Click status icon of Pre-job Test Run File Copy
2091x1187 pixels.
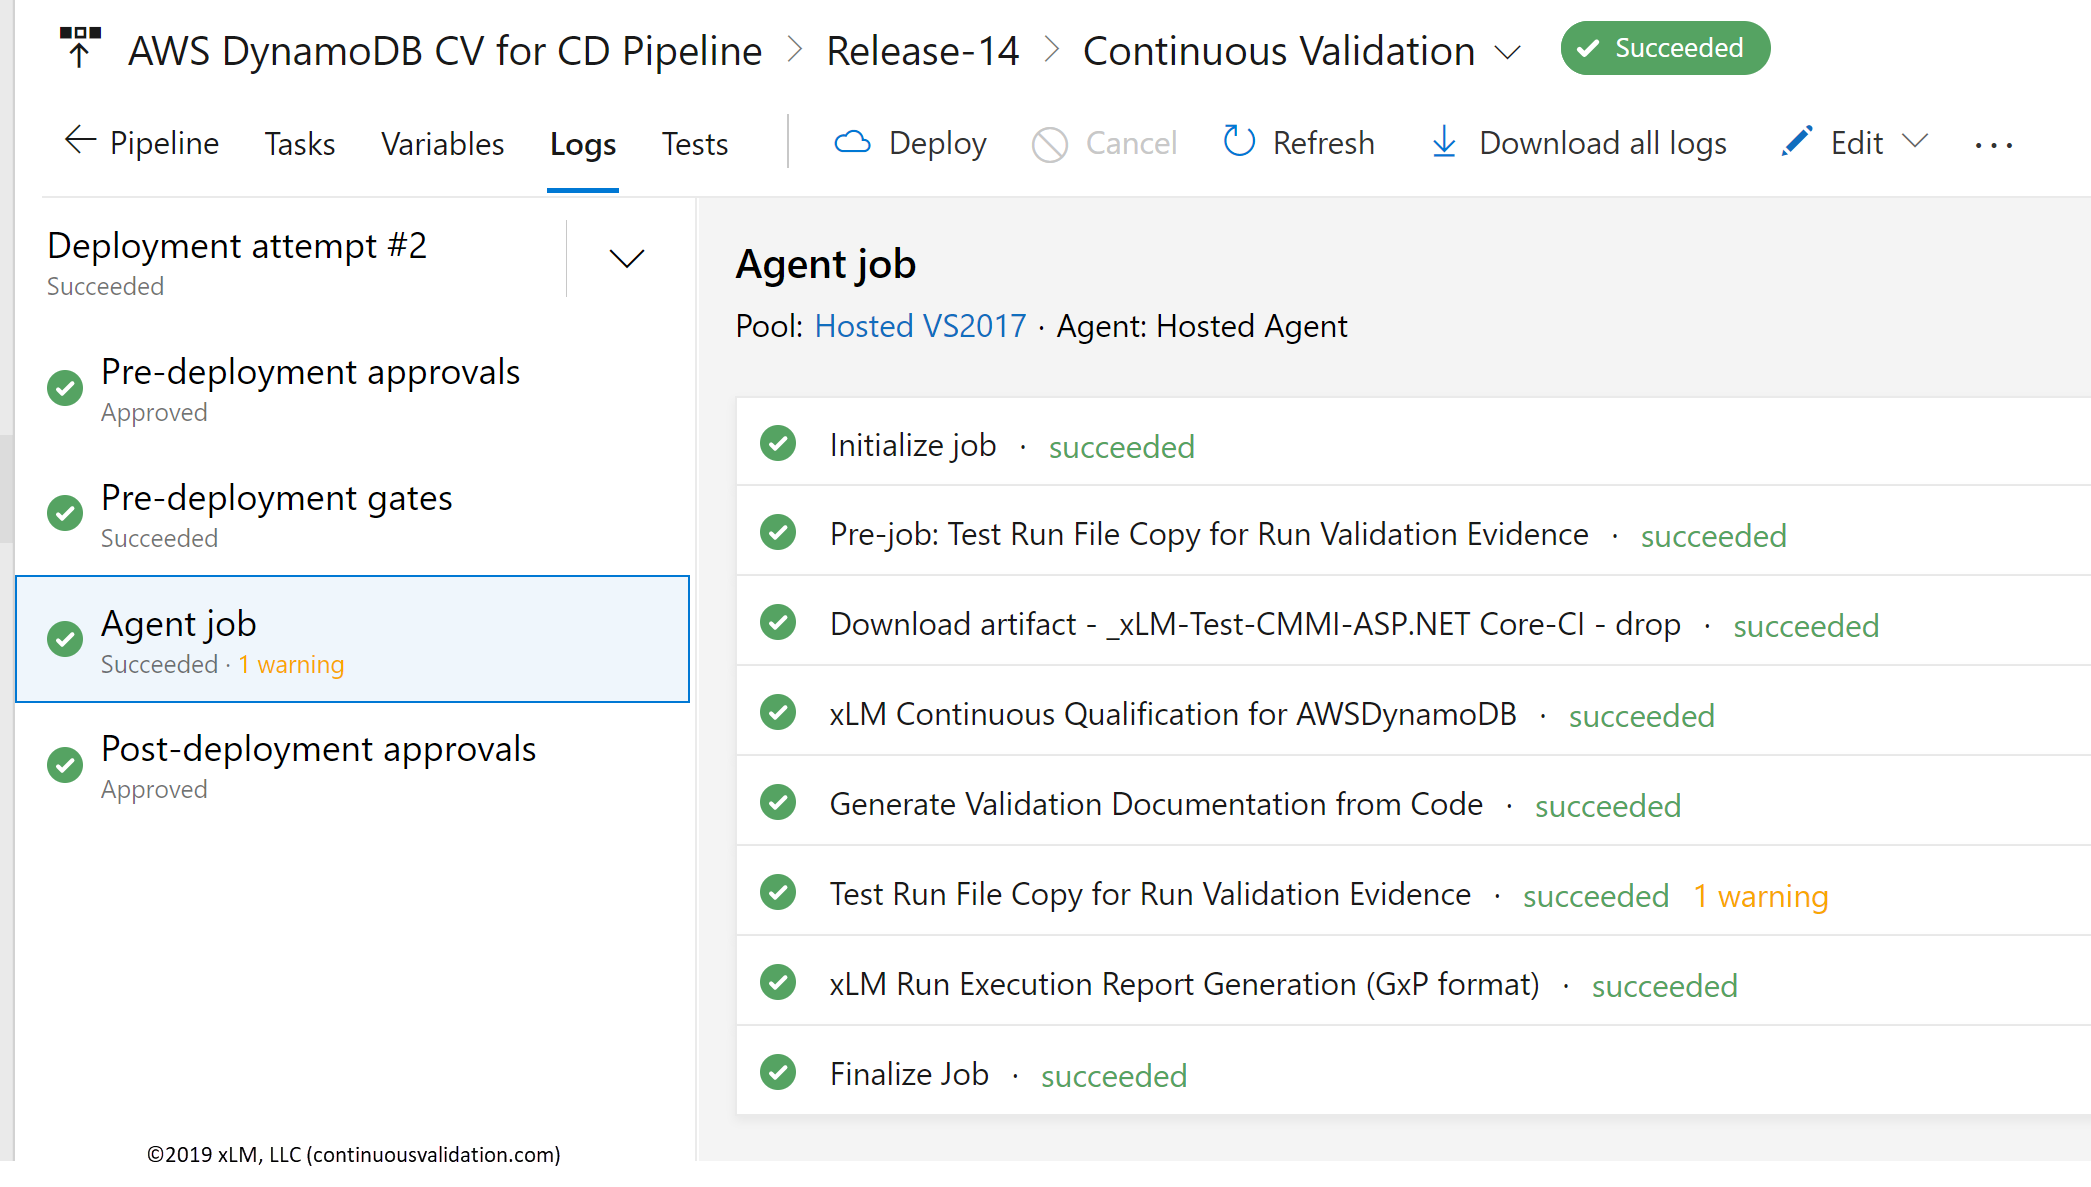click(778, 532)
